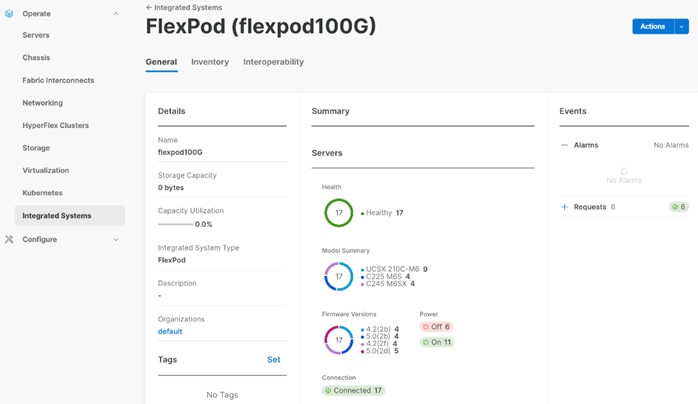Click the FlexPod integrated system type value
Image resolution: width=698 pixels, height=404 pixels.
tap(171, 260)
